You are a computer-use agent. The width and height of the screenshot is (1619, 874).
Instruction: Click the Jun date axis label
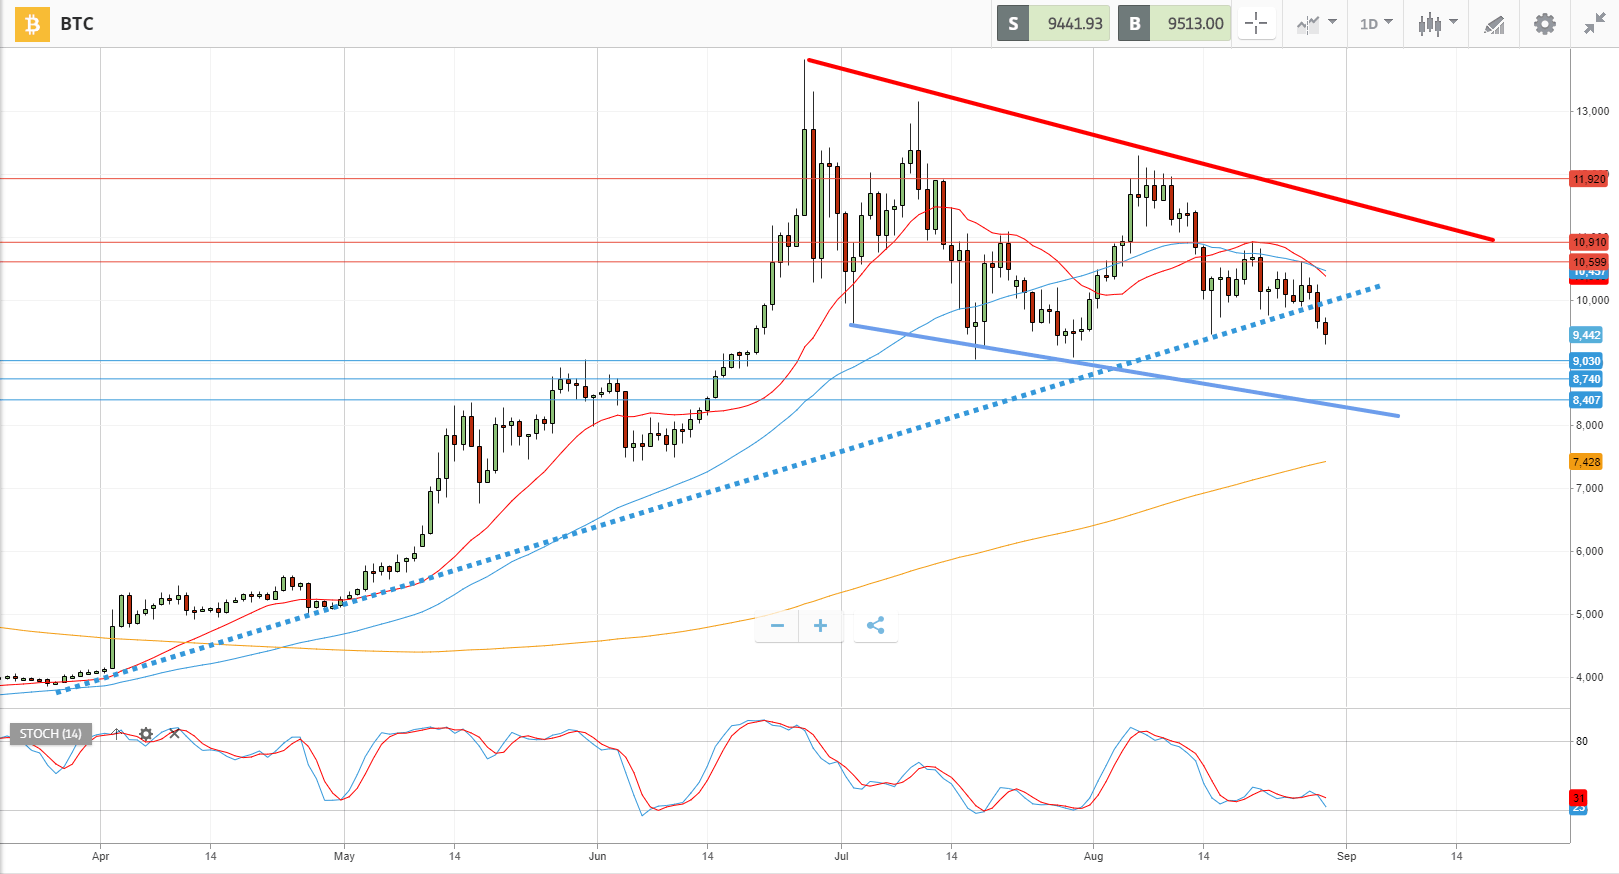point(598,856)
